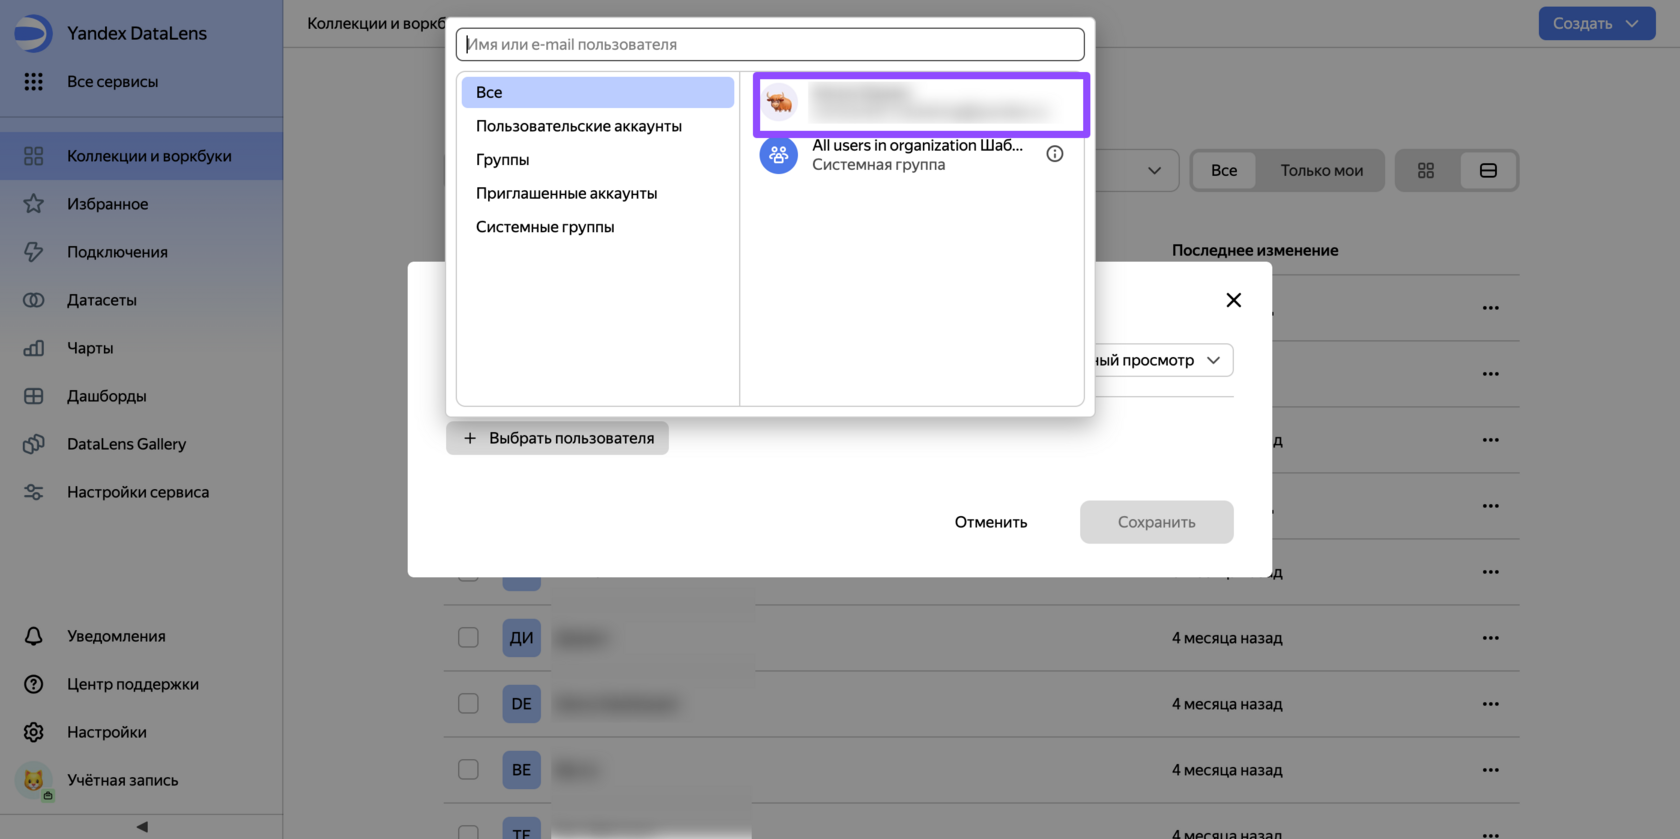Open Избранное star icon

tap(33, 204)
